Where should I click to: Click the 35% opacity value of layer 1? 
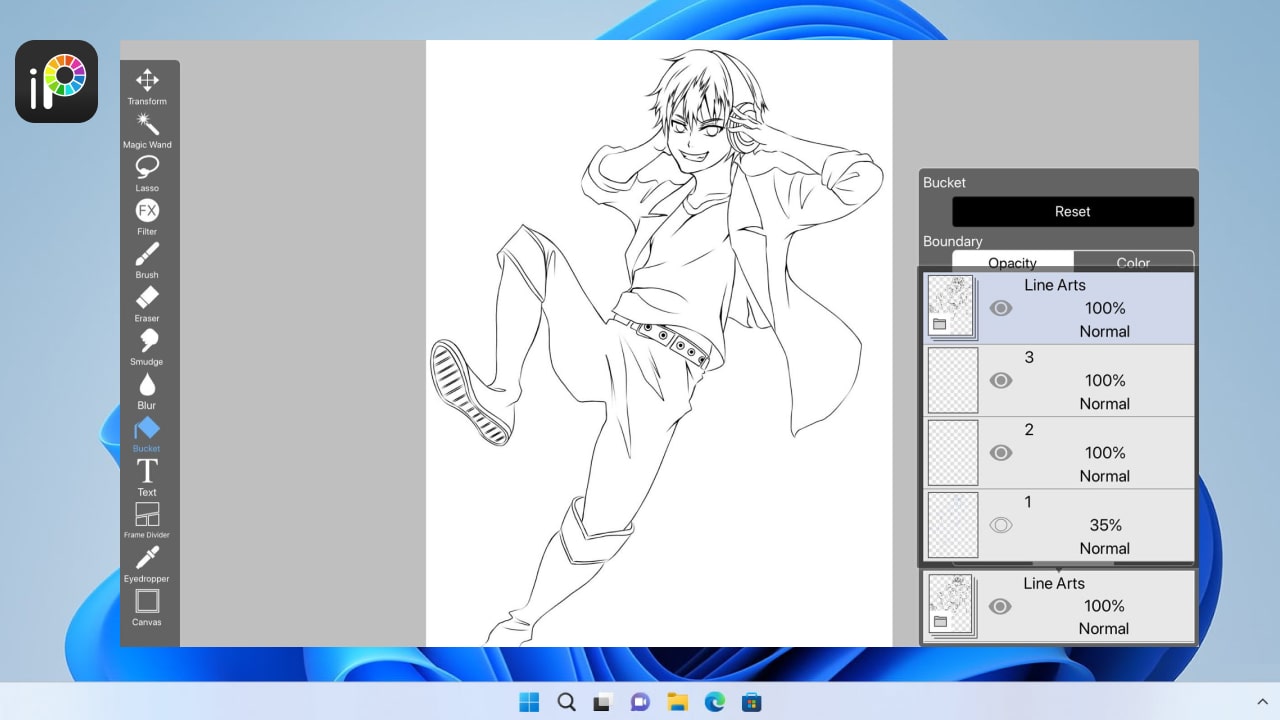[1105, 525]
